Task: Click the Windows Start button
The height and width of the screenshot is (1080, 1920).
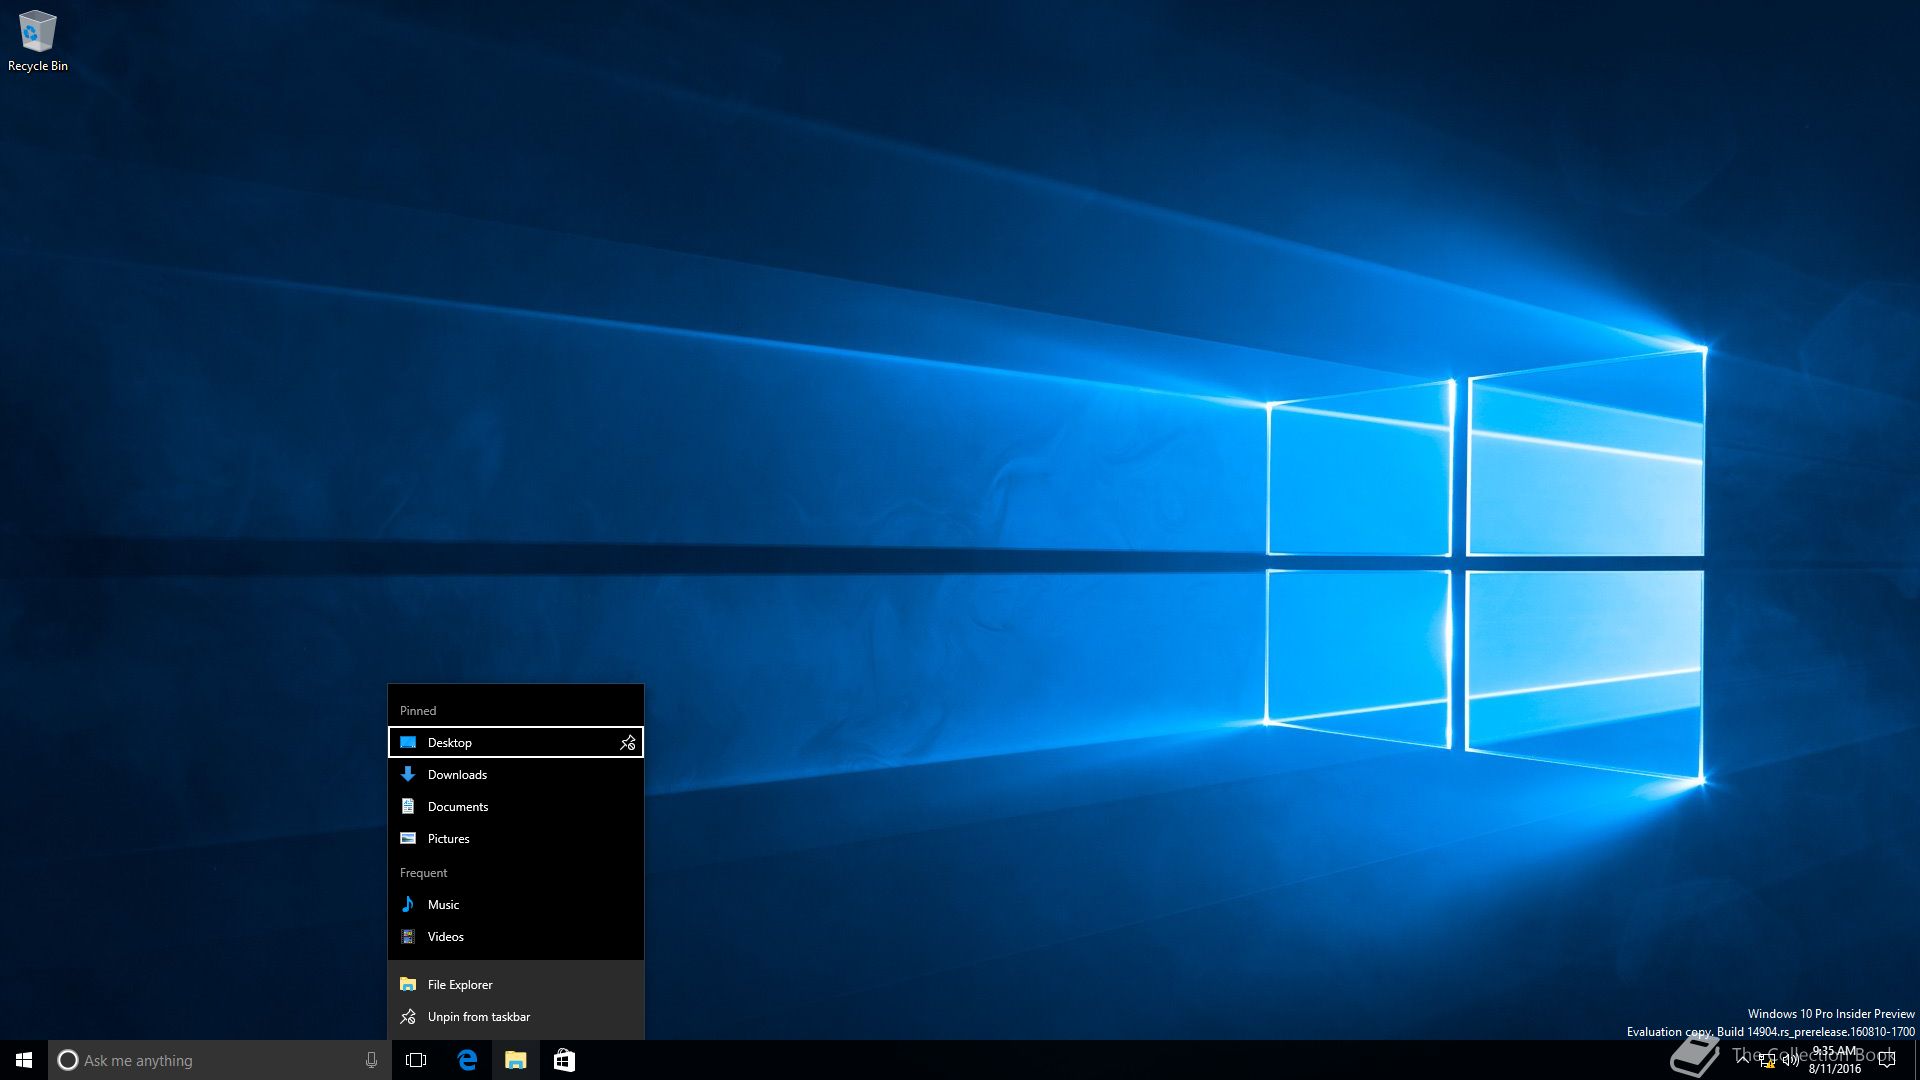Action: pos(24,1060)
